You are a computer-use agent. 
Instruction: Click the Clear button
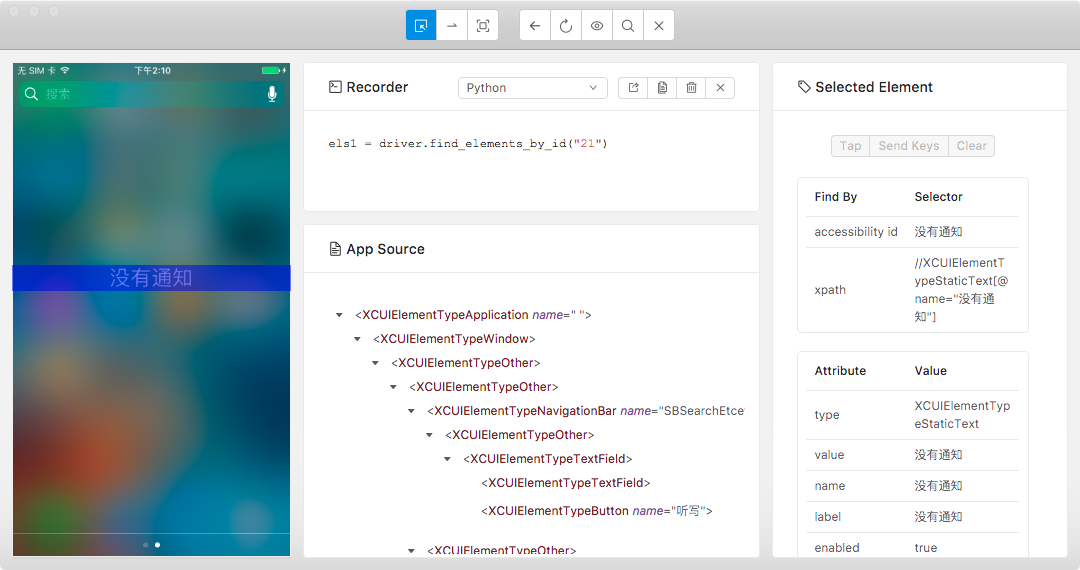(971, 146)
